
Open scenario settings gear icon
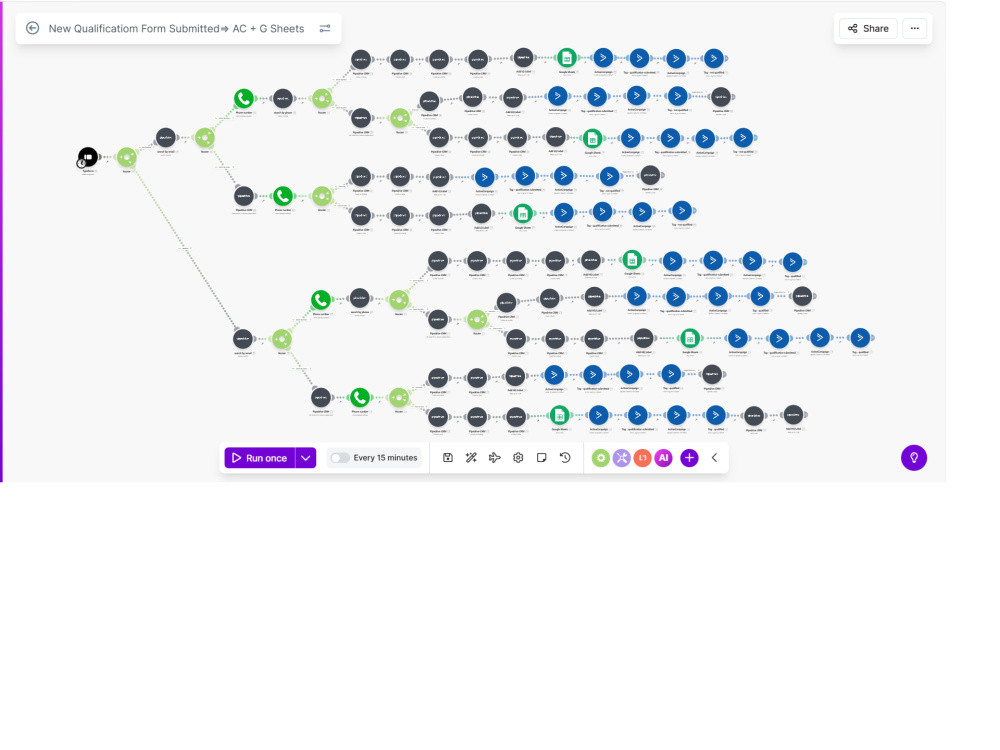(x=518, y=458)
